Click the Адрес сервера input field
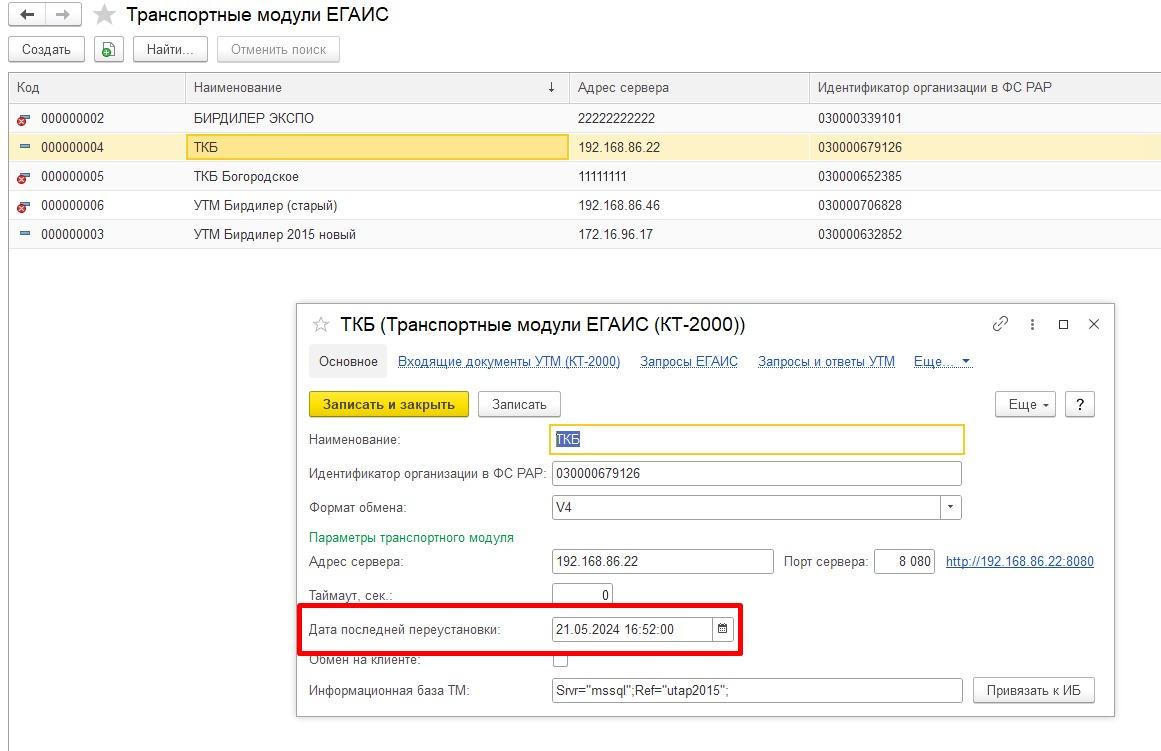 pos(663,561)
